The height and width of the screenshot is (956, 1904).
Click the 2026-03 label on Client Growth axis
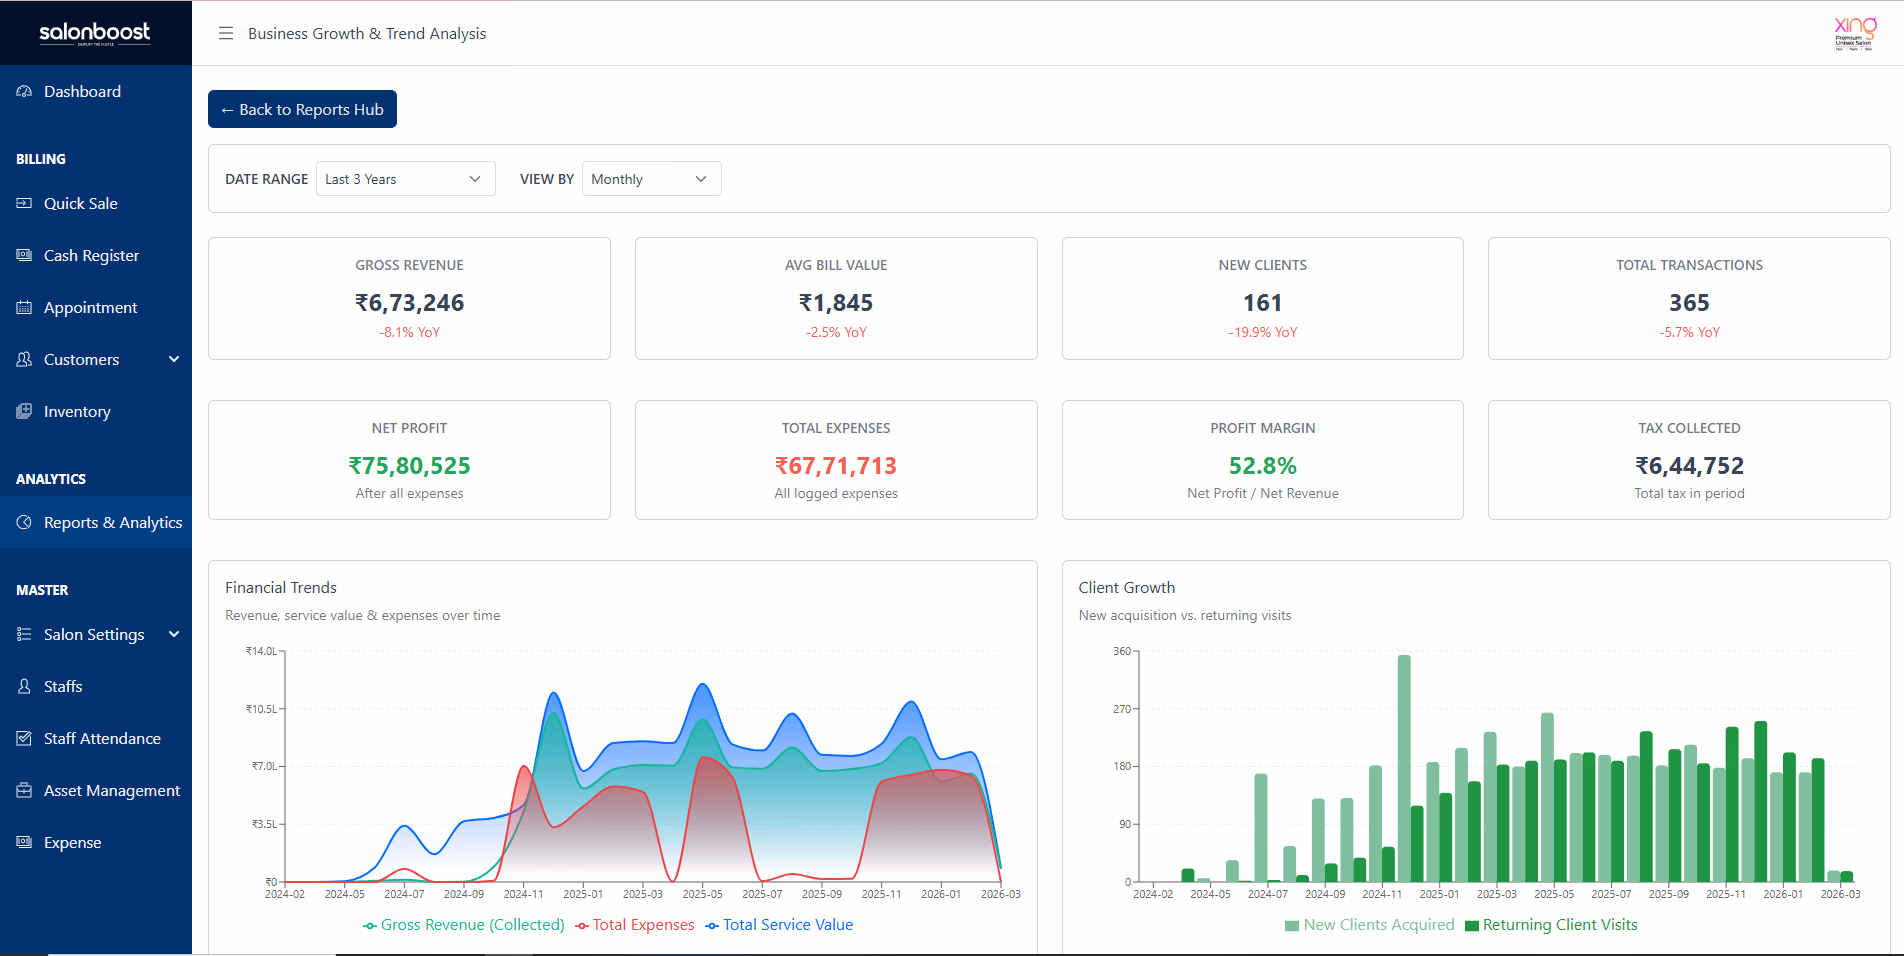pos(1840,894)
